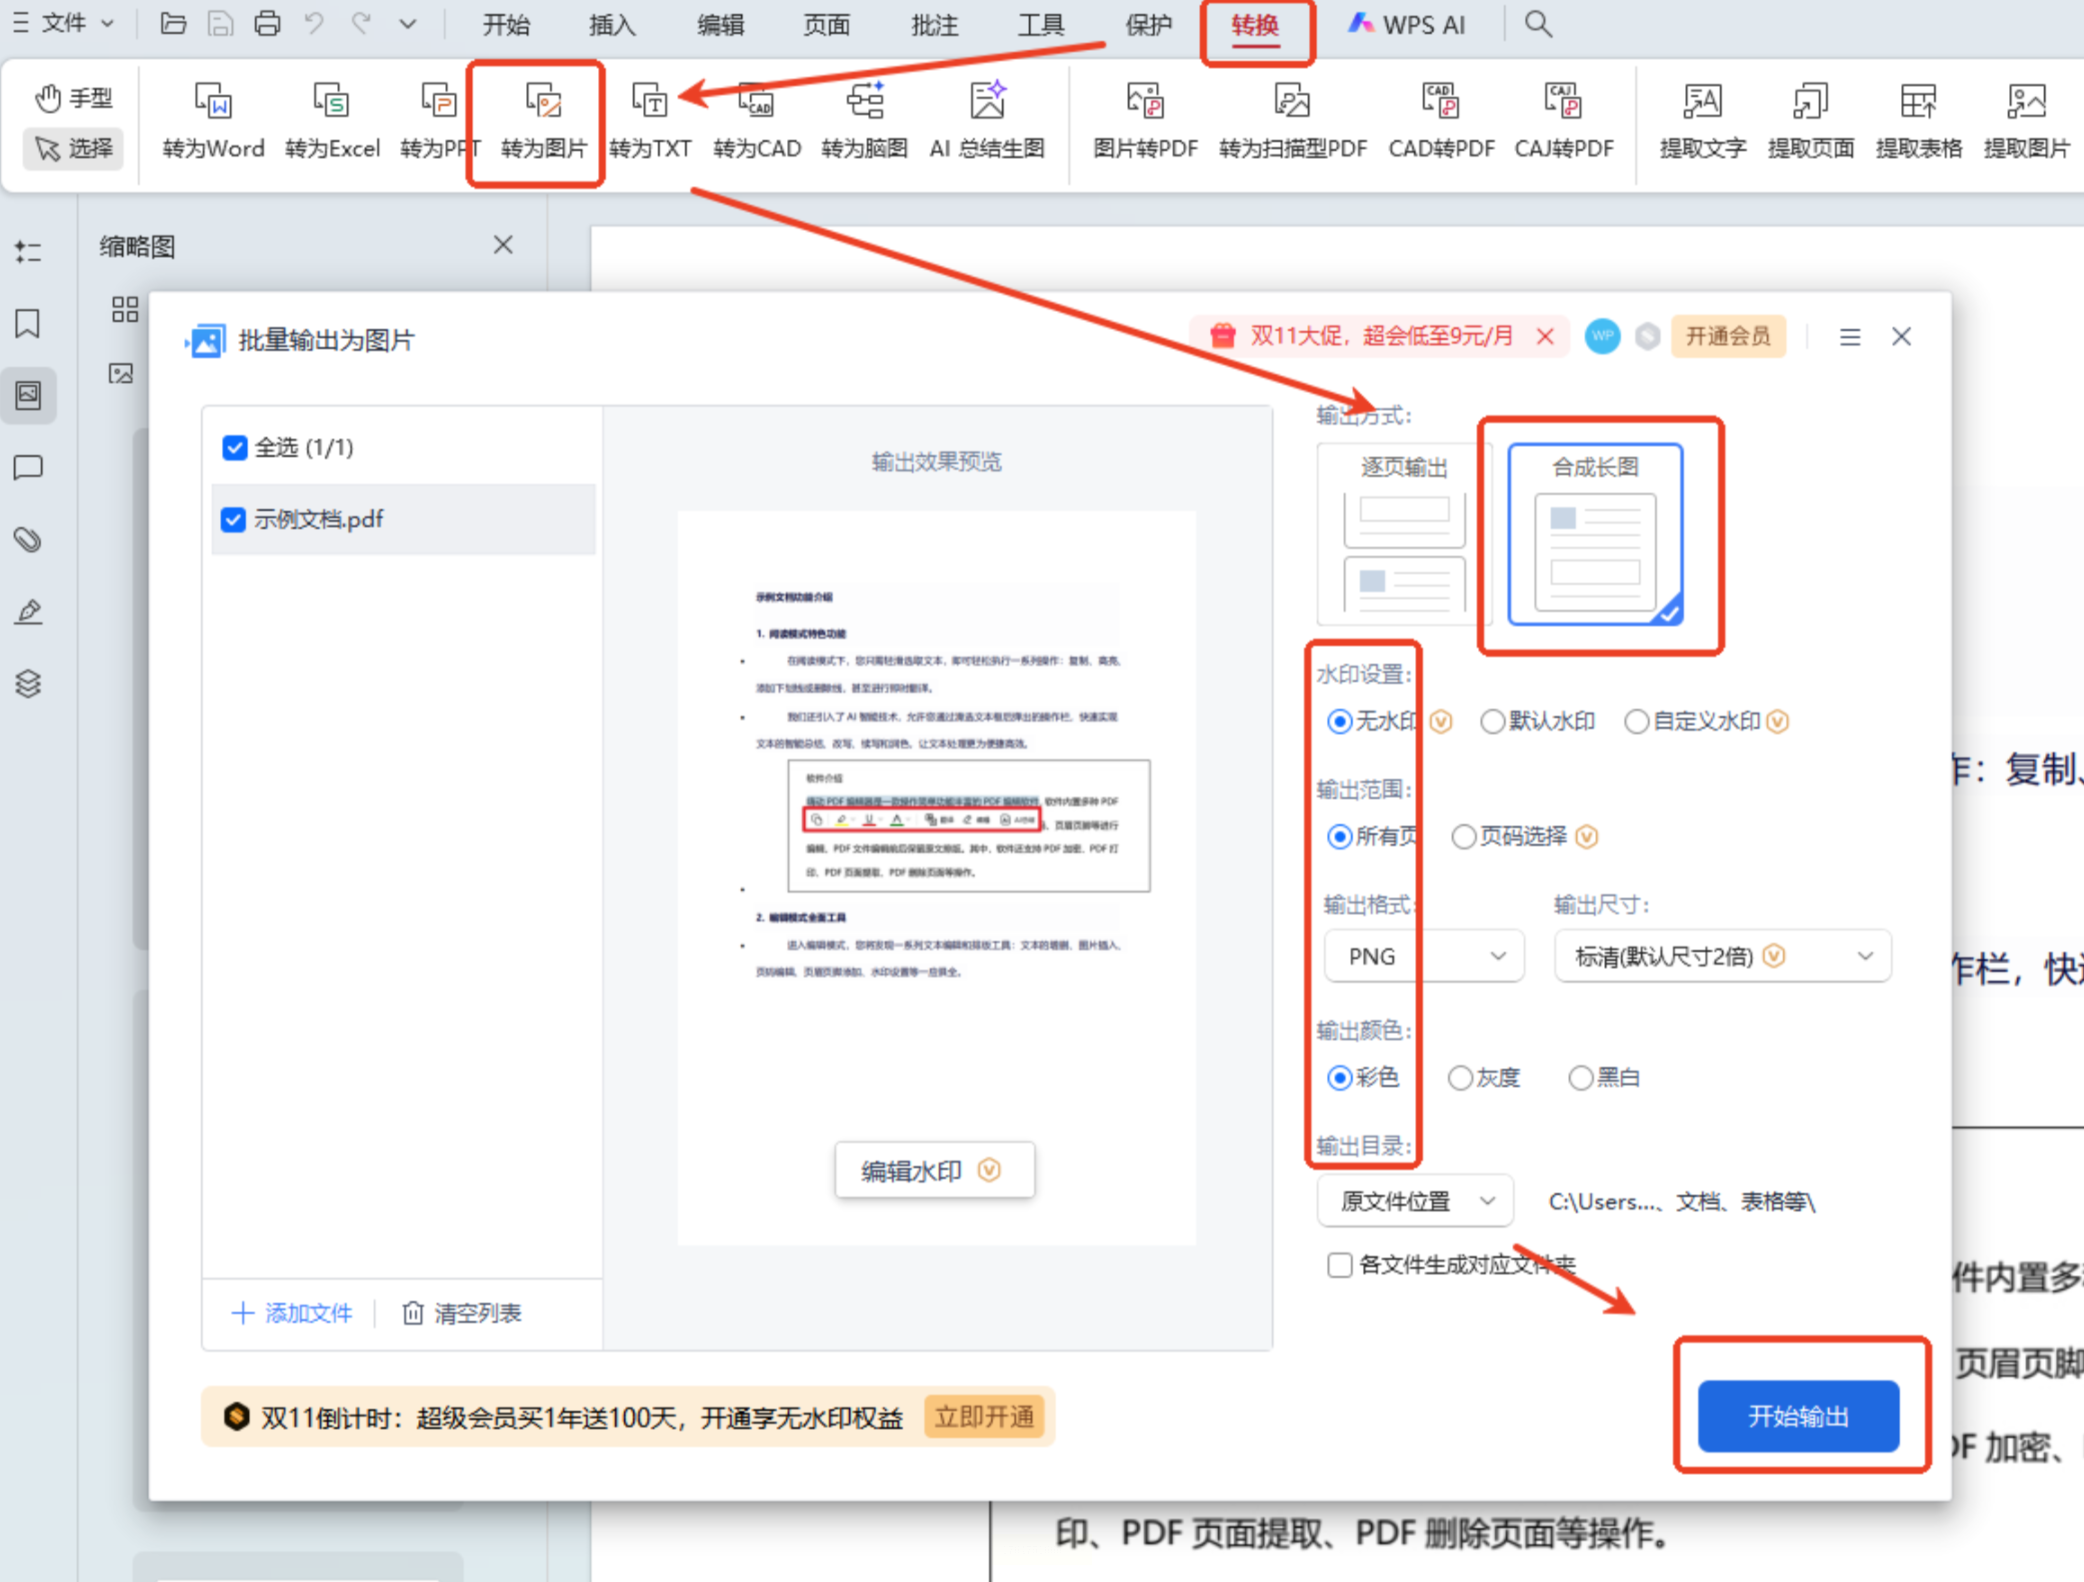Expand the 输出尺寸 size dropdown

tap(1722, 957)
